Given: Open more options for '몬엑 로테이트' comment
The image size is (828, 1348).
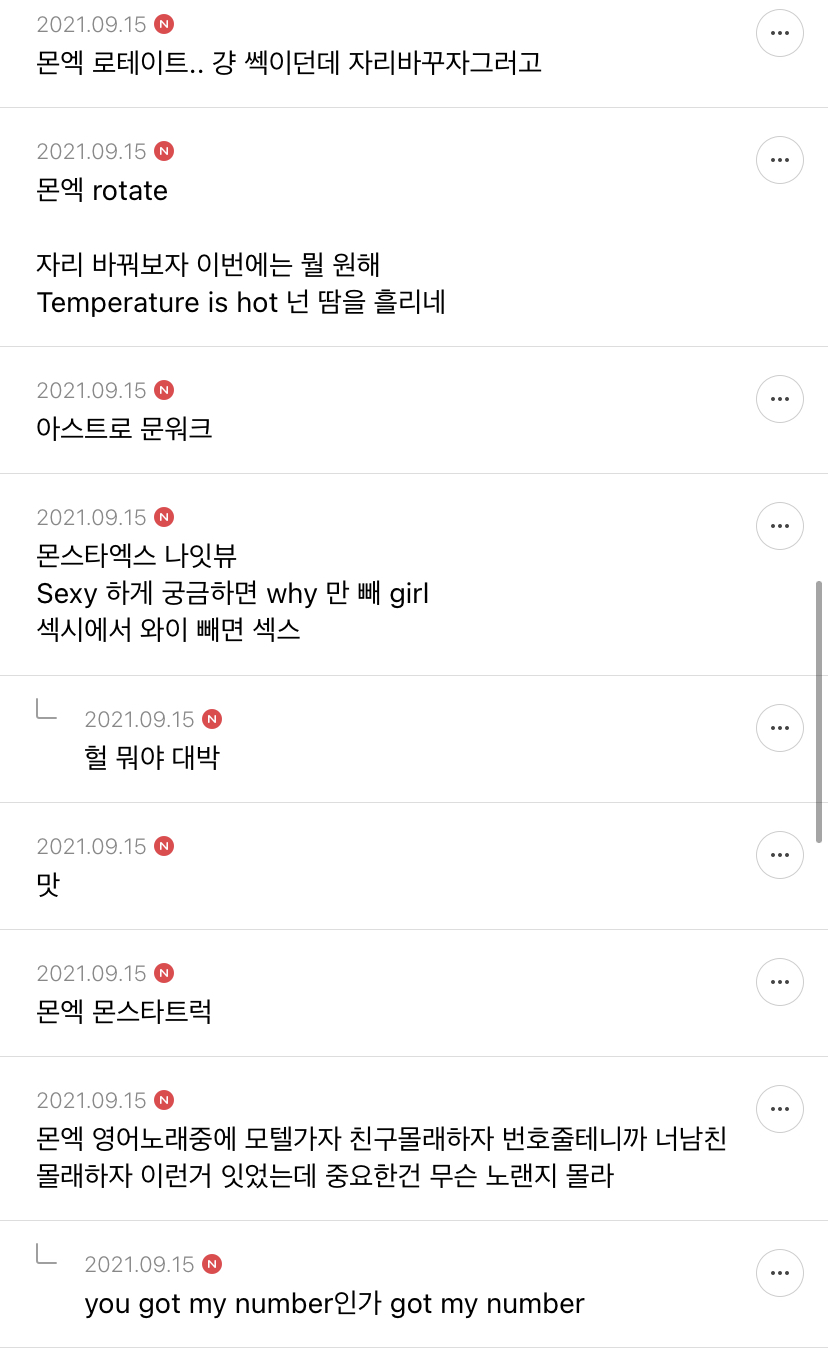Looking at the screenshot, I should [x=780, y=33].
